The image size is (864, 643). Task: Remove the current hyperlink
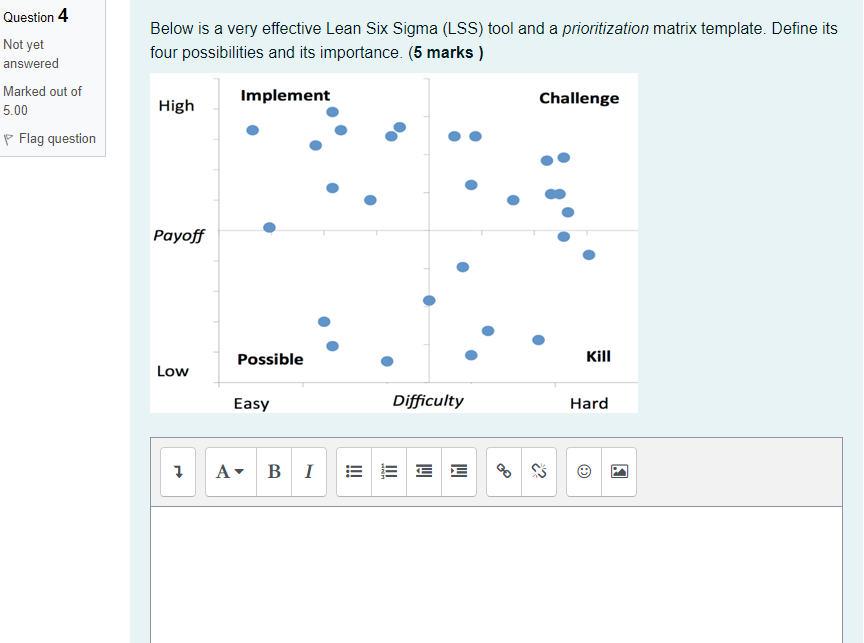(x=537, y=471)
